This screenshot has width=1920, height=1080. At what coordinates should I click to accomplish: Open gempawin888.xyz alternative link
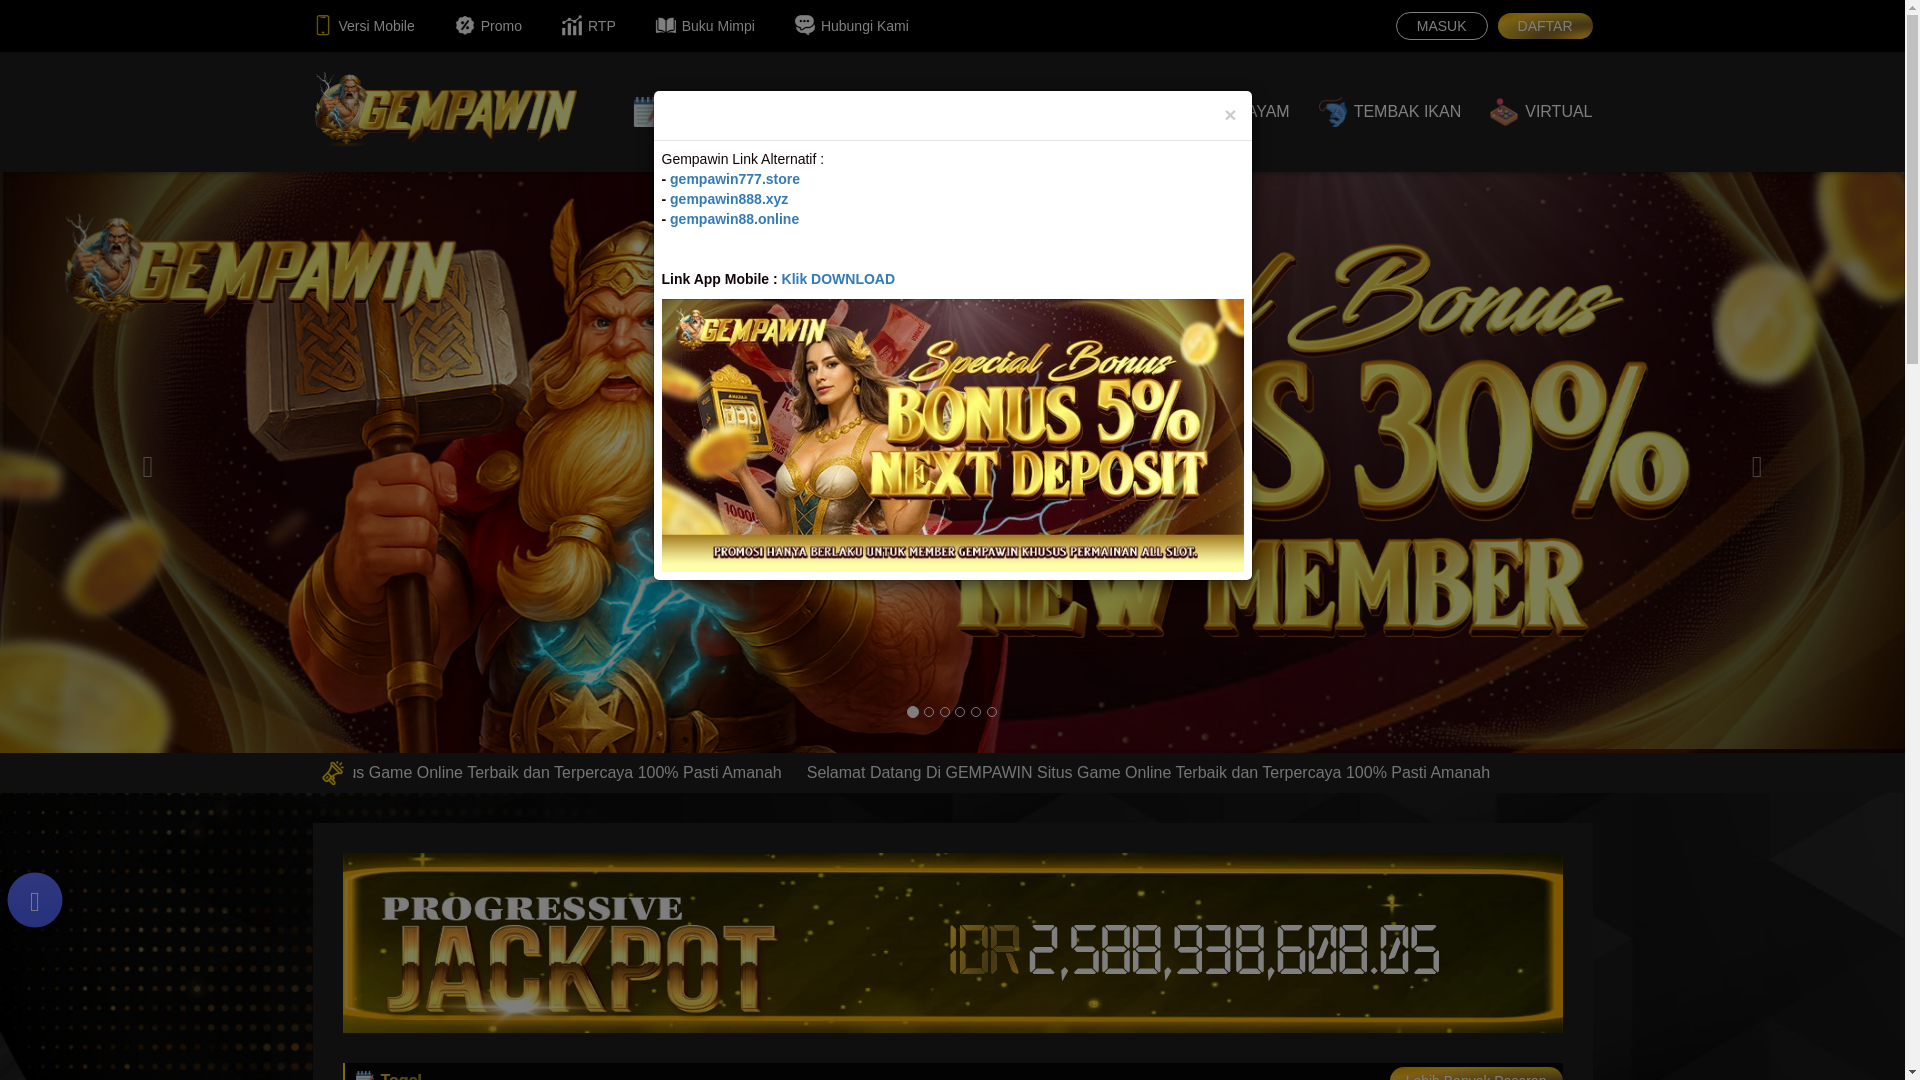tap(729, 199)
